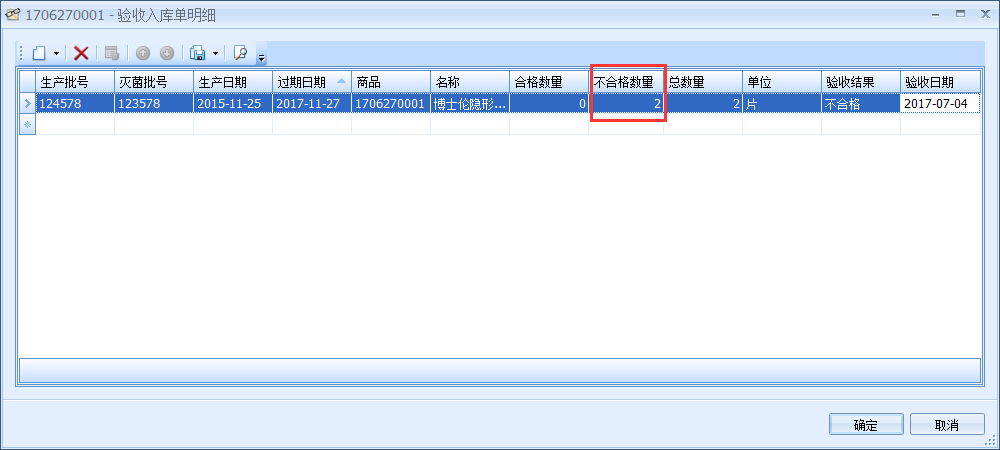Click the move down arrow icon
The height and width of the screenshot is (450, 1000).
[167, 54]
